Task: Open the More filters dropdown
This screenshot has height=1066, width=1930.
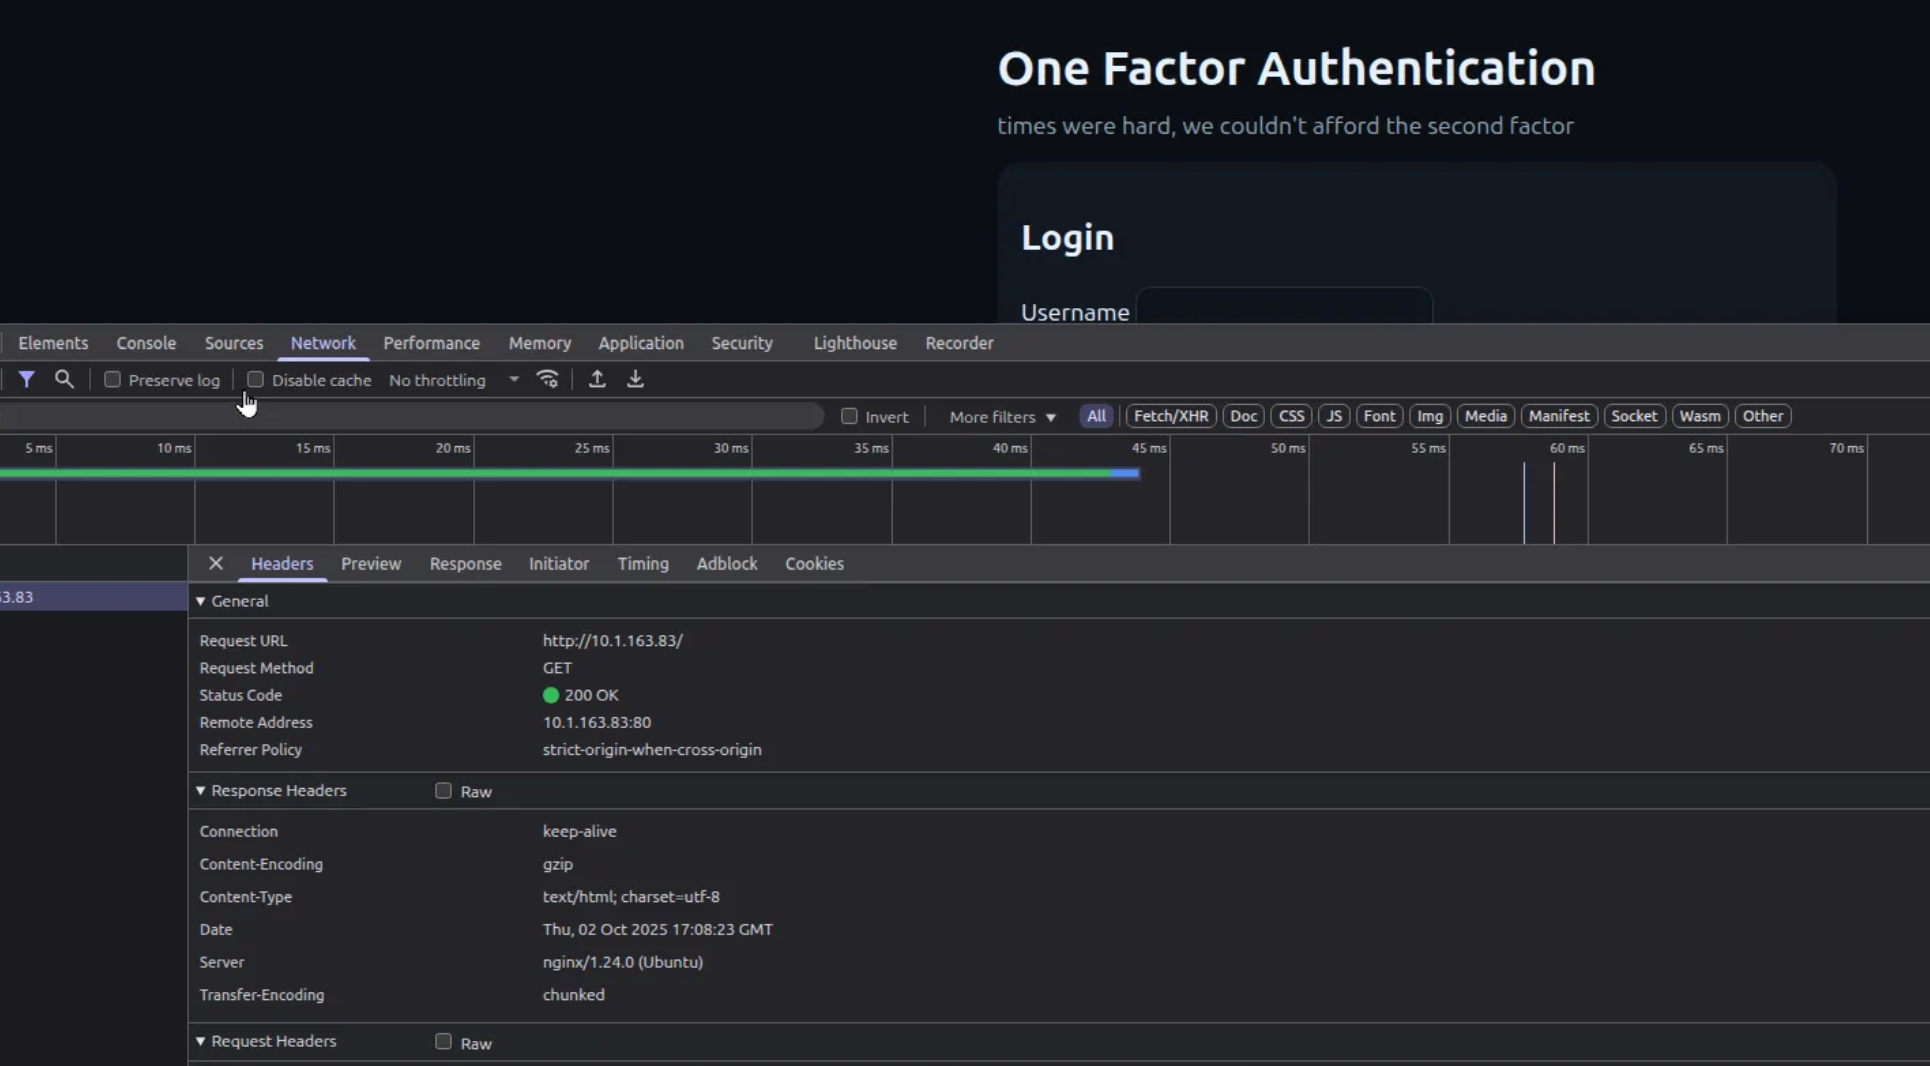Action: [x=1000, y=417]
